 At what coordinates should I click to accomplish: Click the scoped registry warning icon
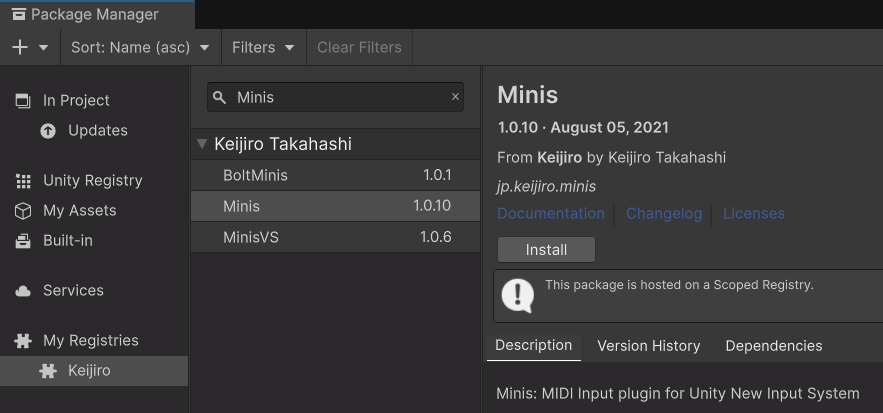click(x=518, y=296)
